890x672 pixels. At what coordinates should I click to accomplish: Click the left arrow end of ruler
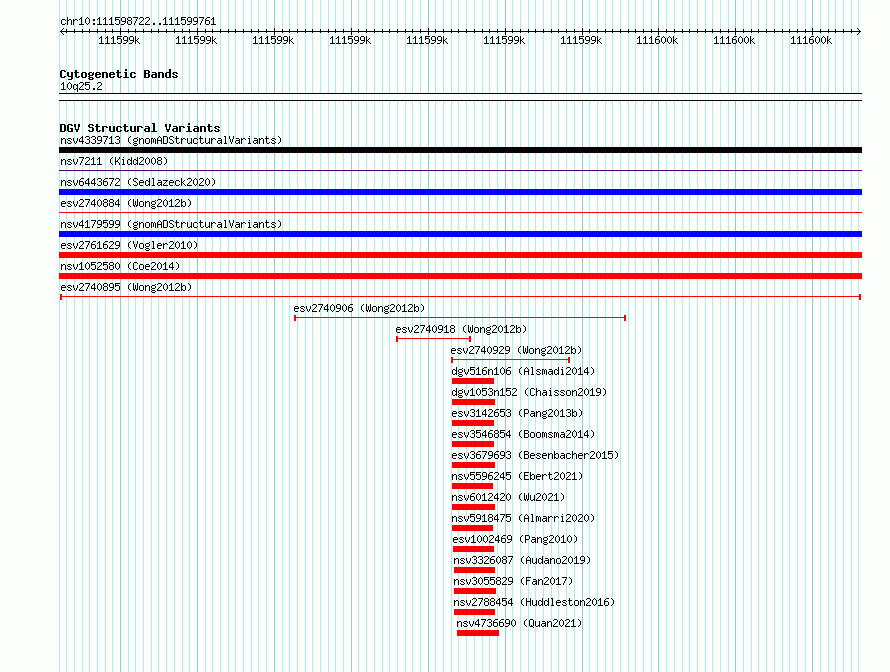pyautogui.click(x=63, y=31)
